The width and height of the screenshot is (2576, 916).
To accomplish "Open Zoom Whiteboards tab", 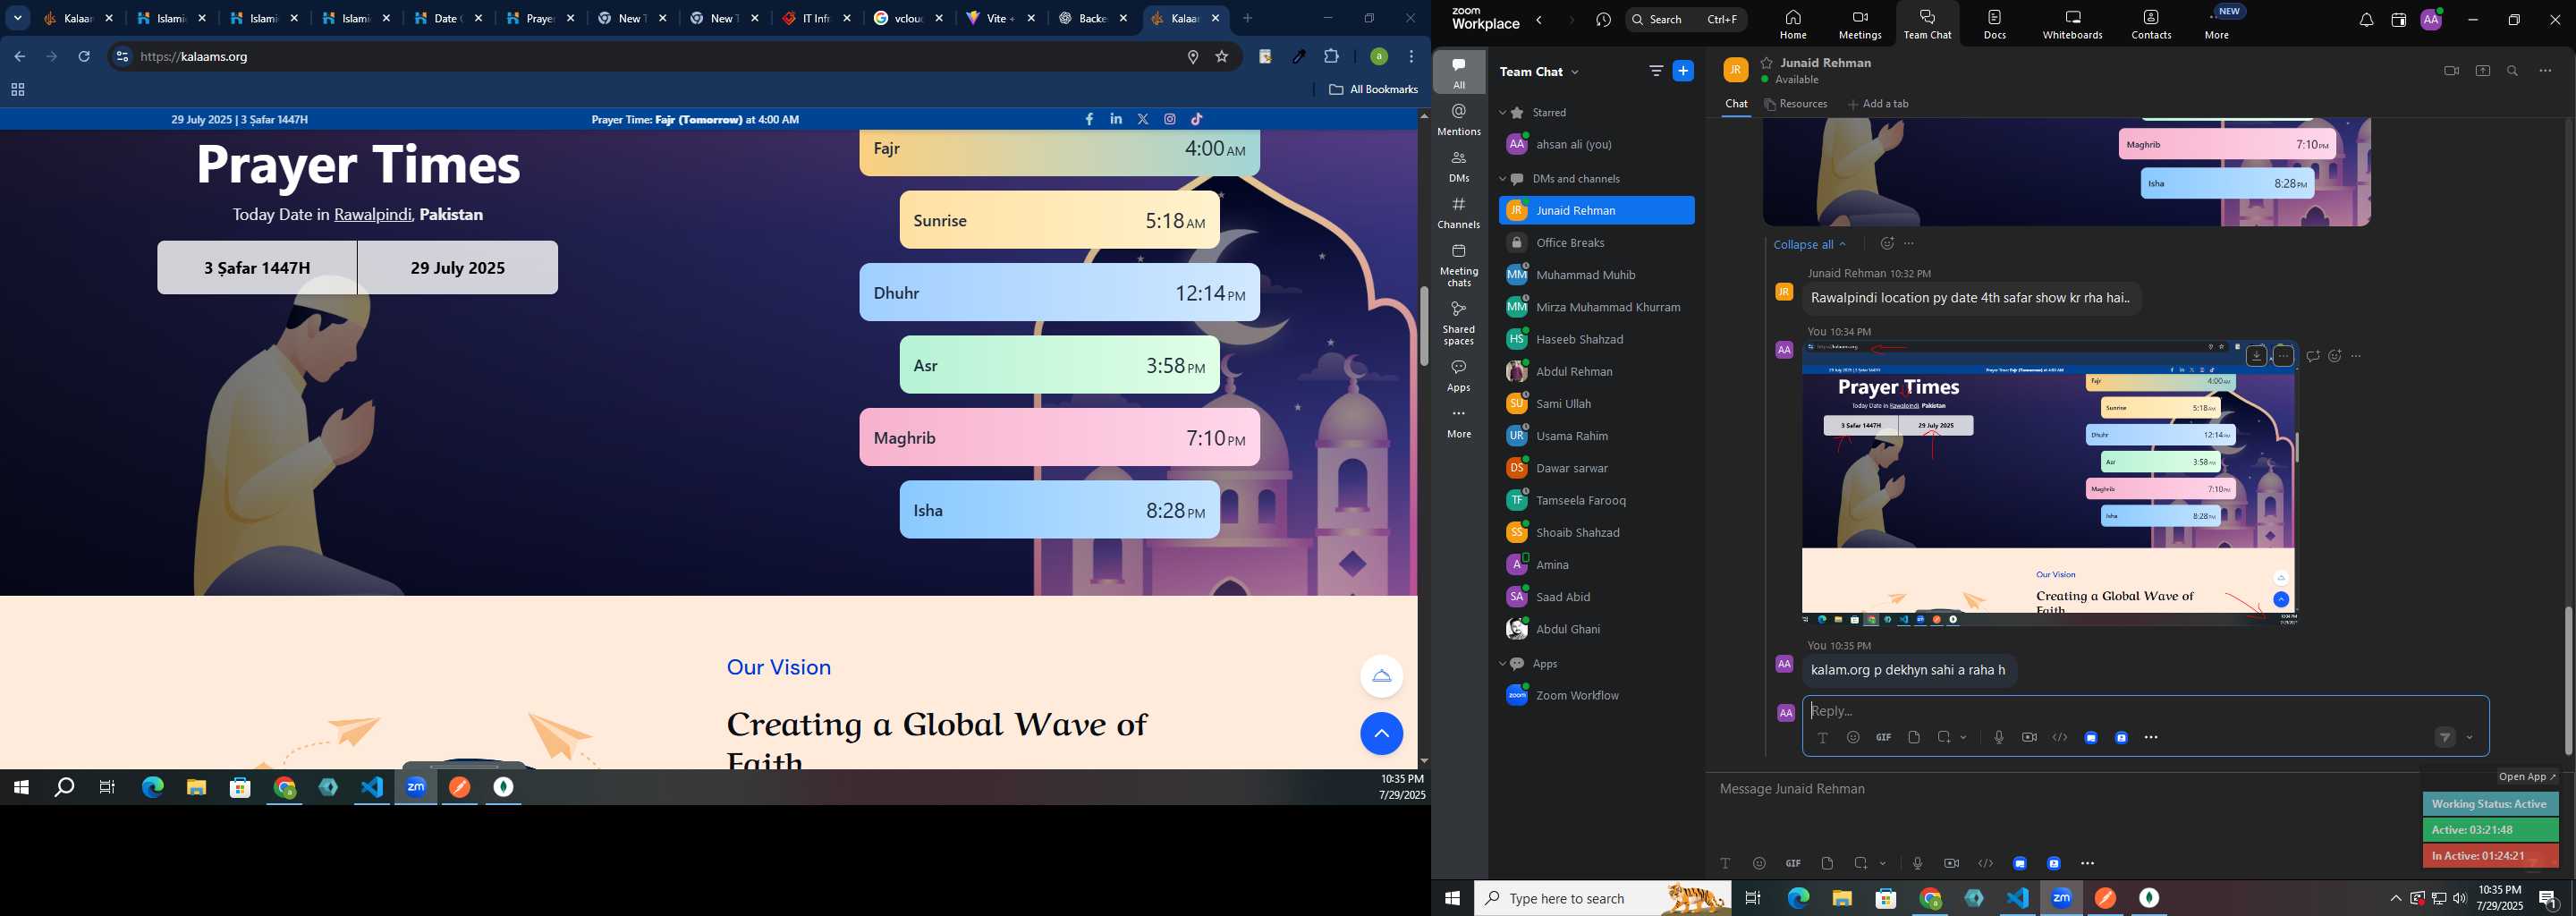I will 2072,25.
